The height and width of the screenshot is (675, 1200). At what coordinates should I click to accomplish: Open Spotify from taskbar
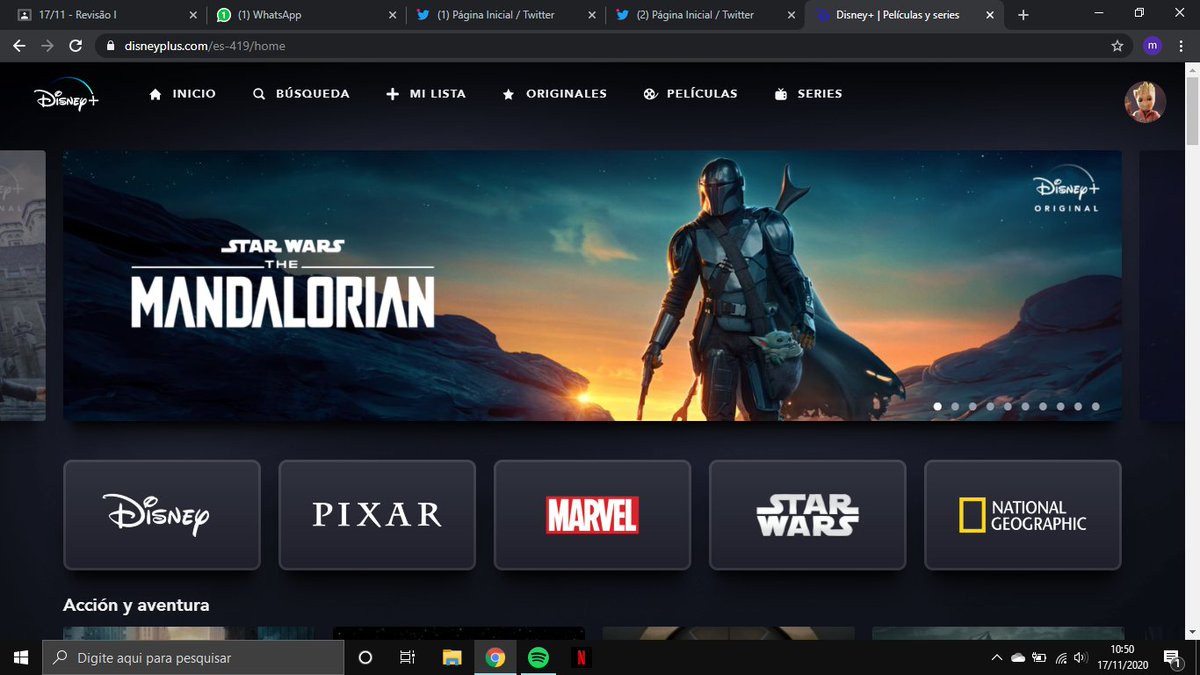(x=538, y=657)
